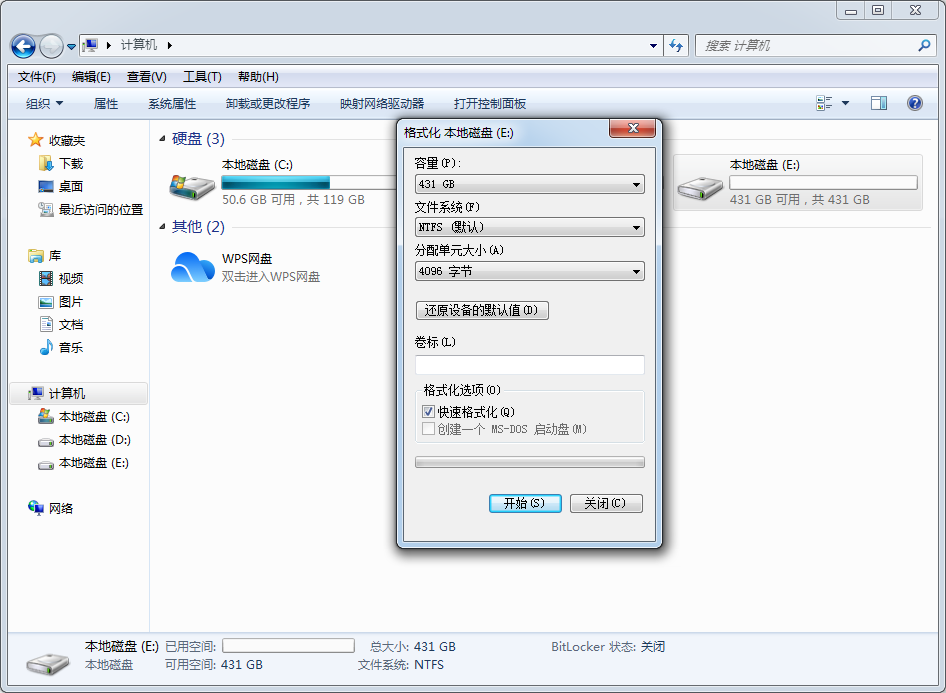946x693 pixels.
Task: Open 下载 folder in sidebar
Action: 61,163
